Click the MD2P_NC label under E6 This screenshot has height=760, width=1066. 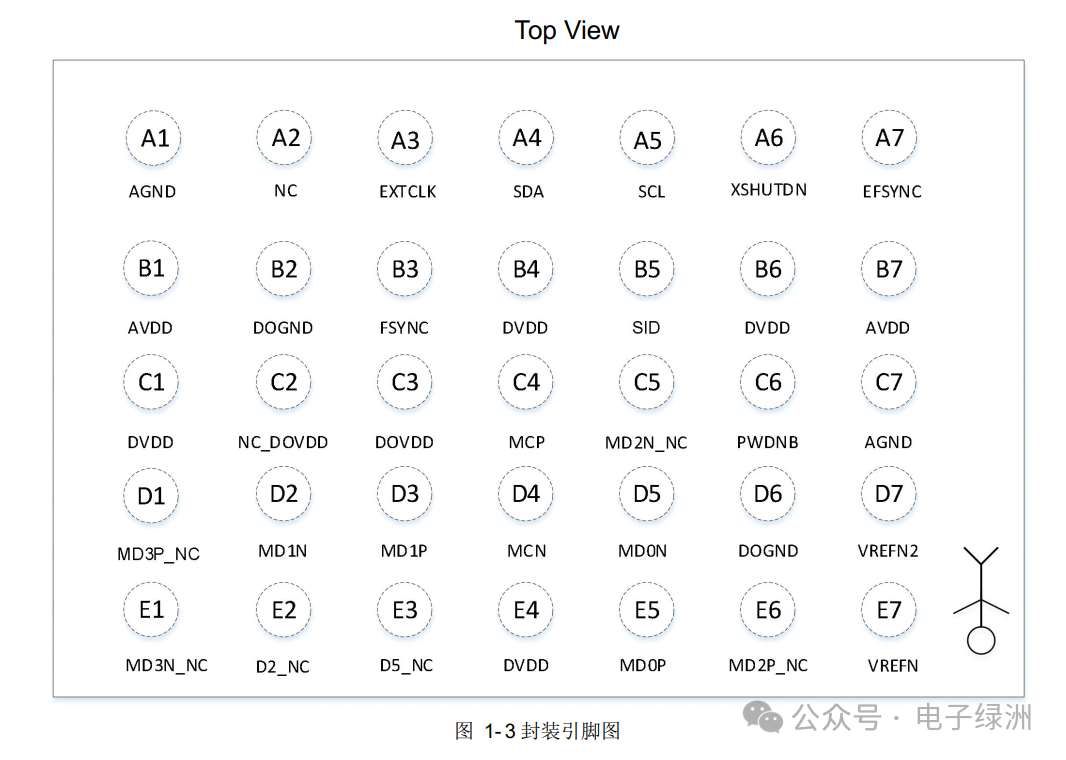coord(768,666)
